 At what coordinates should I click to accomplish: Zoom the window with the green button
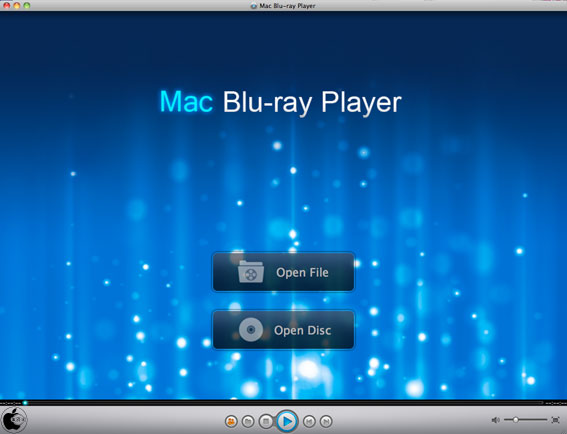point(27,5)
